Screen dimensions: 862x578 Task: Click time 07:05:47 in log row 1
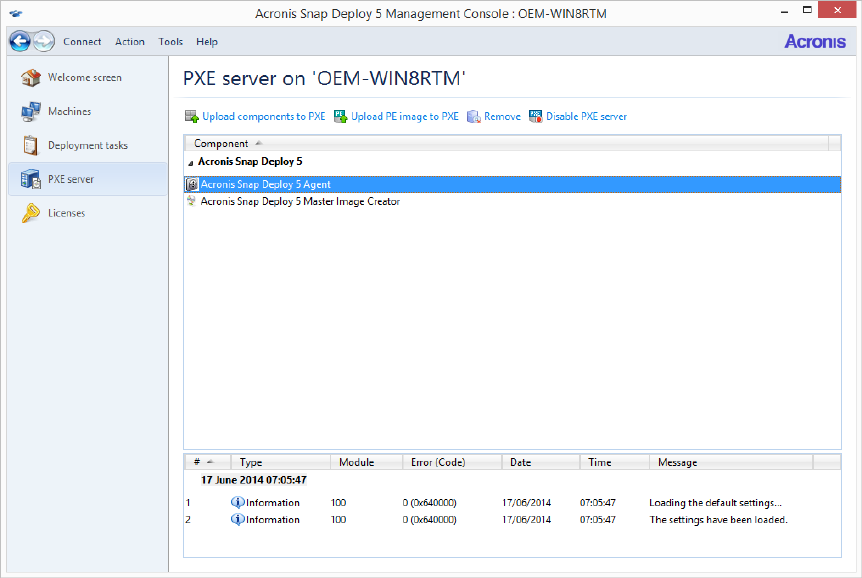[x=598, y=503]
